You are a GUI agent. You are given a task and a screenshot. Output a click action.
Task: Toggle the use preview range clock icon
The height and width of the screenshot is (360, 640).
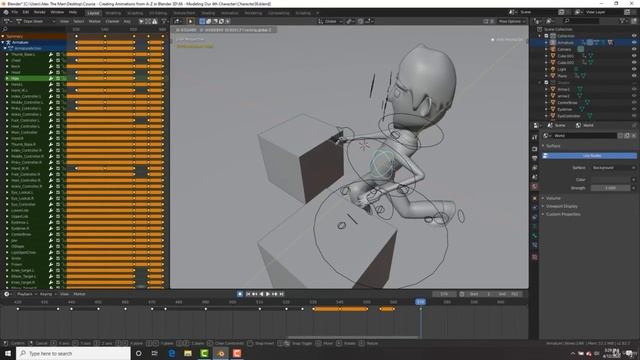[x=462, y=294]
